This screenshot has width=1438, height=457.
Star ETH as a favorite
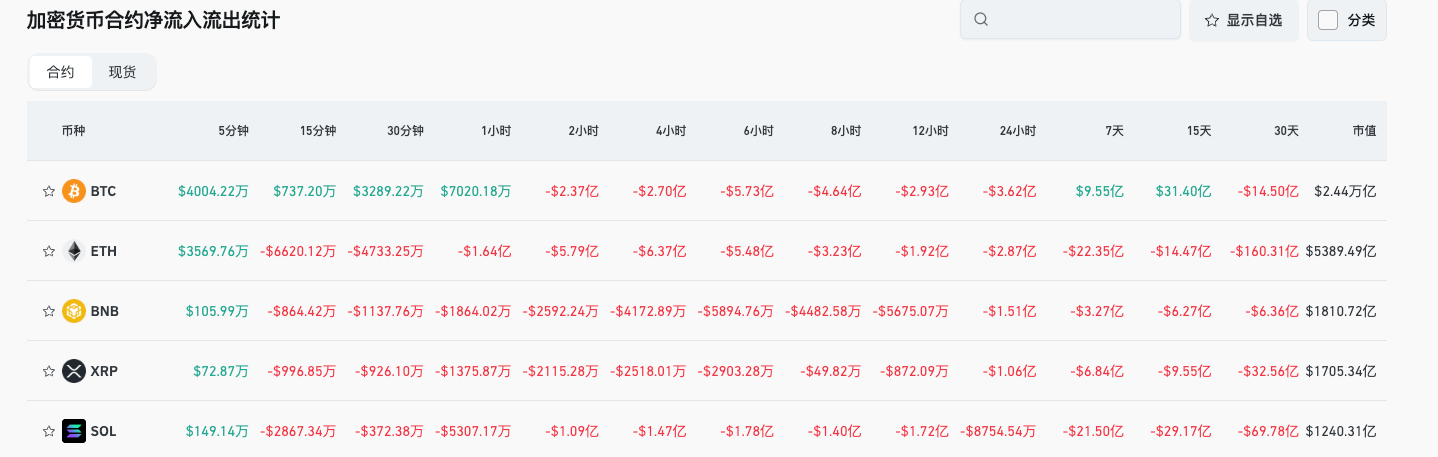(x=48, y=251)
